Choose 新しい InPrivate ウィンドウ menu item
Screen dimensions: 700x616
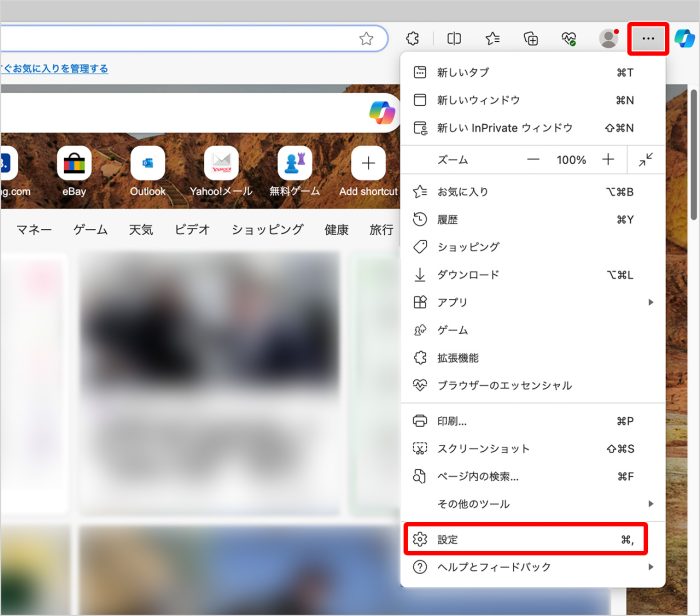point(505,128)
